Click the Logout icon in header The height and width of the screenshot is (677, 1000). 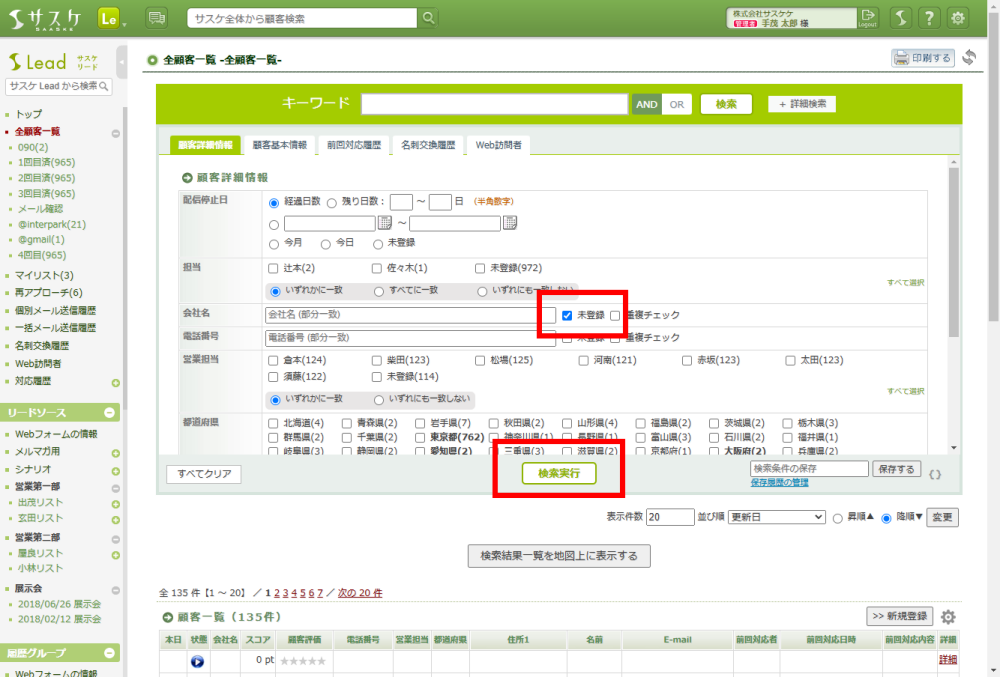868,18
